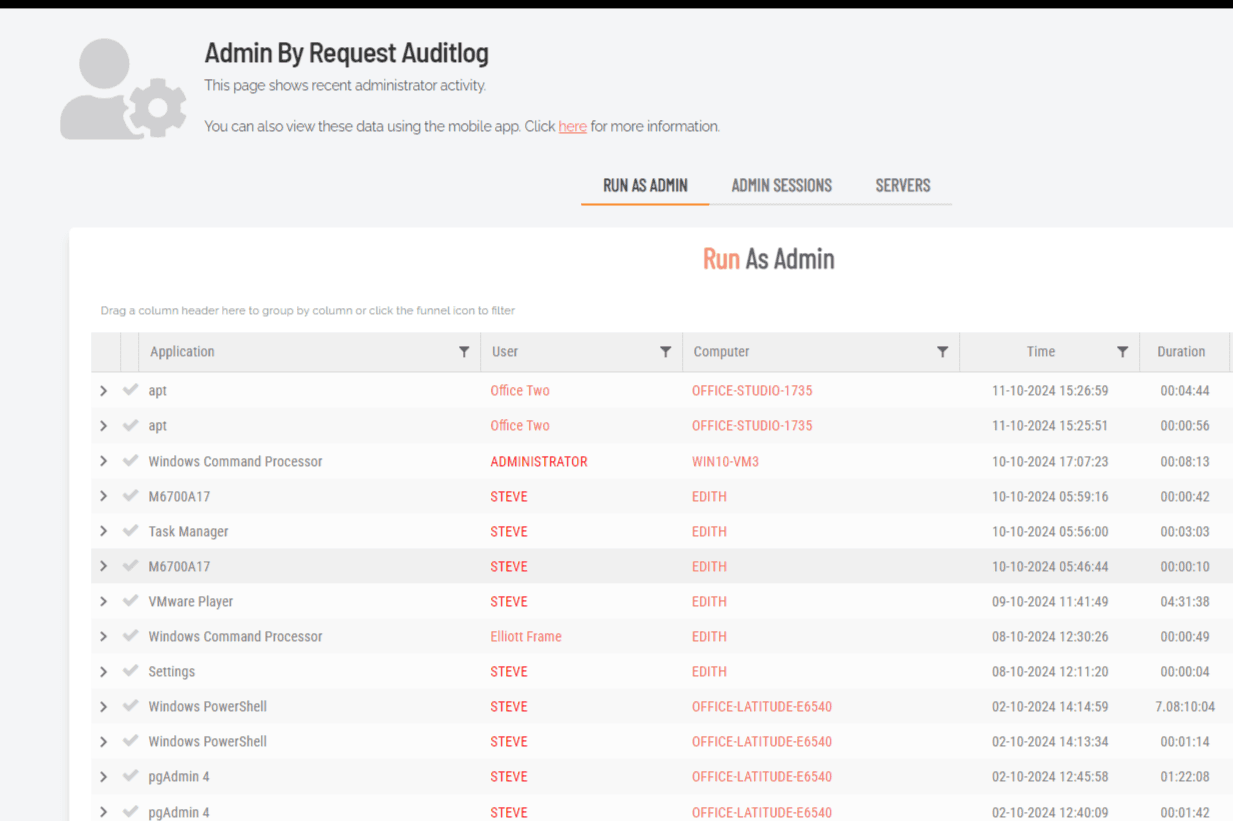Click checkmark icon on 15:26:59 apt row

click(x=130, y=390)
